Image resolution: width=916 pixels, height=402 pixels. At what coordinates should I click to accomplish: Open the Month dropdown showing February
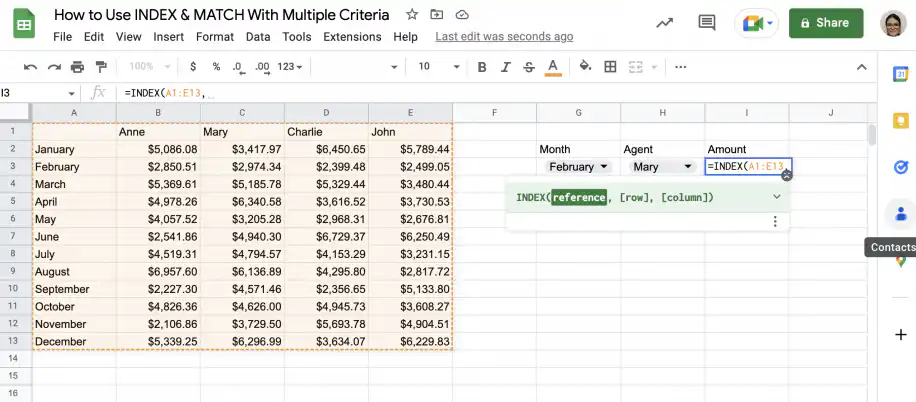(578, 167)
